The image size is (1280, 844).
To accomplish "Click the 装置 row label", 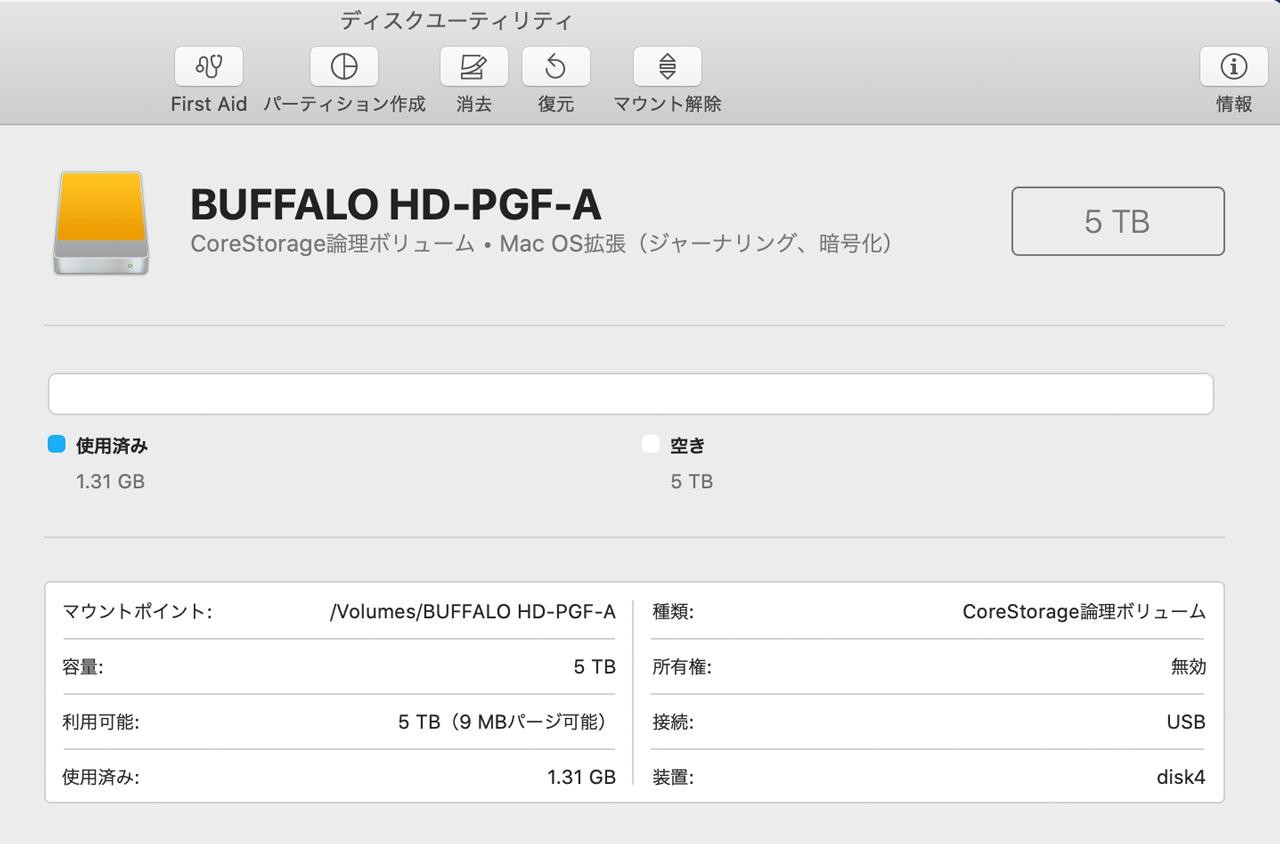I will pos(673,777).
